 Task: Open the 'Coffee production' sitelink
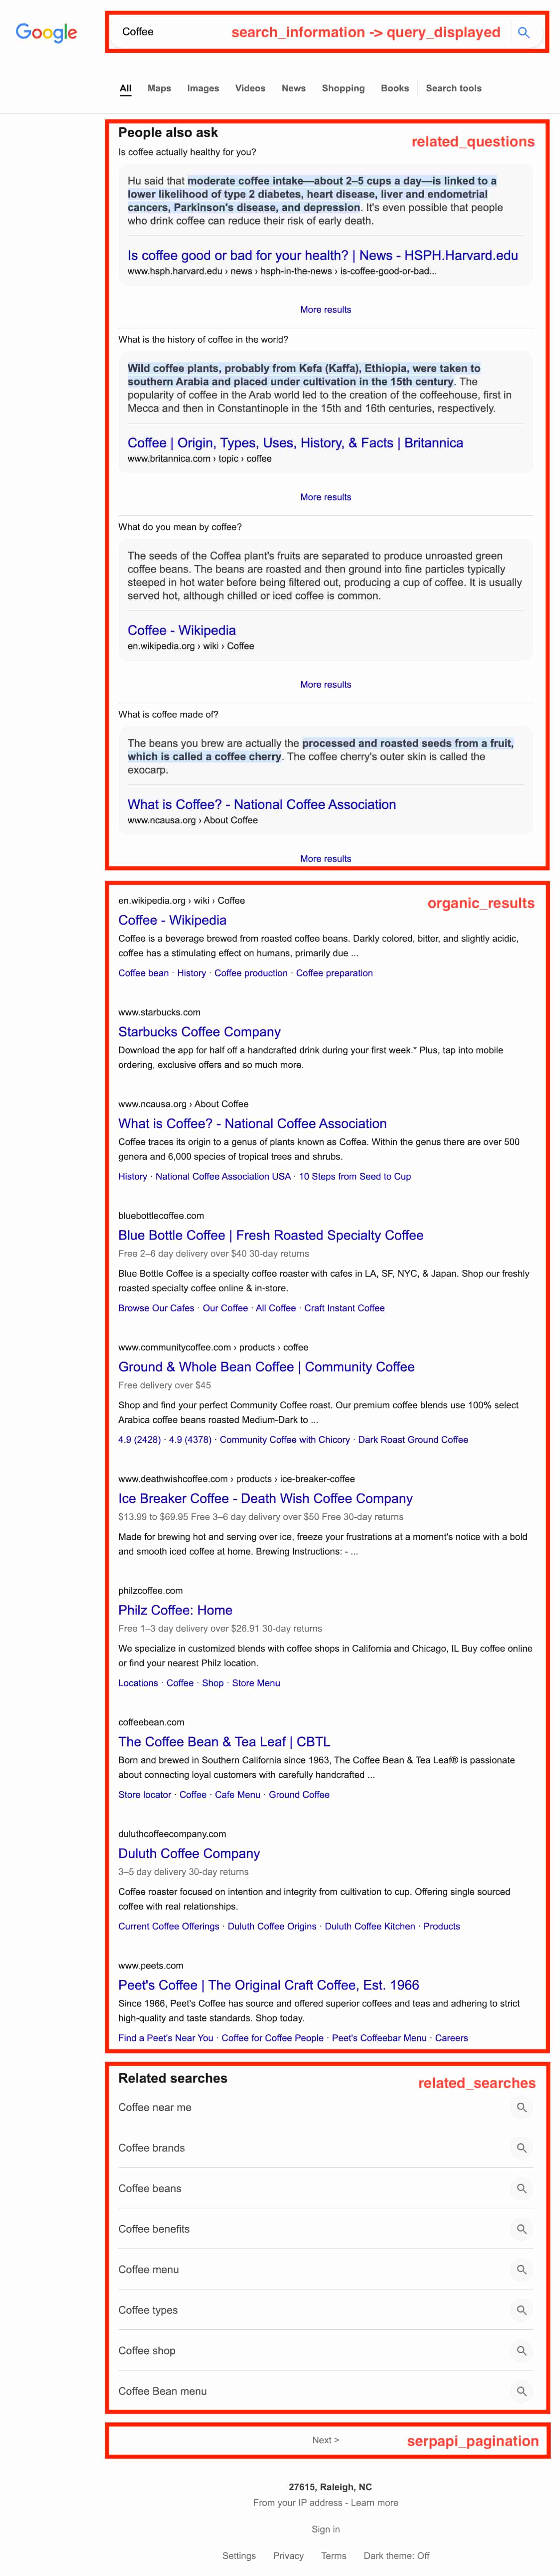251,973
